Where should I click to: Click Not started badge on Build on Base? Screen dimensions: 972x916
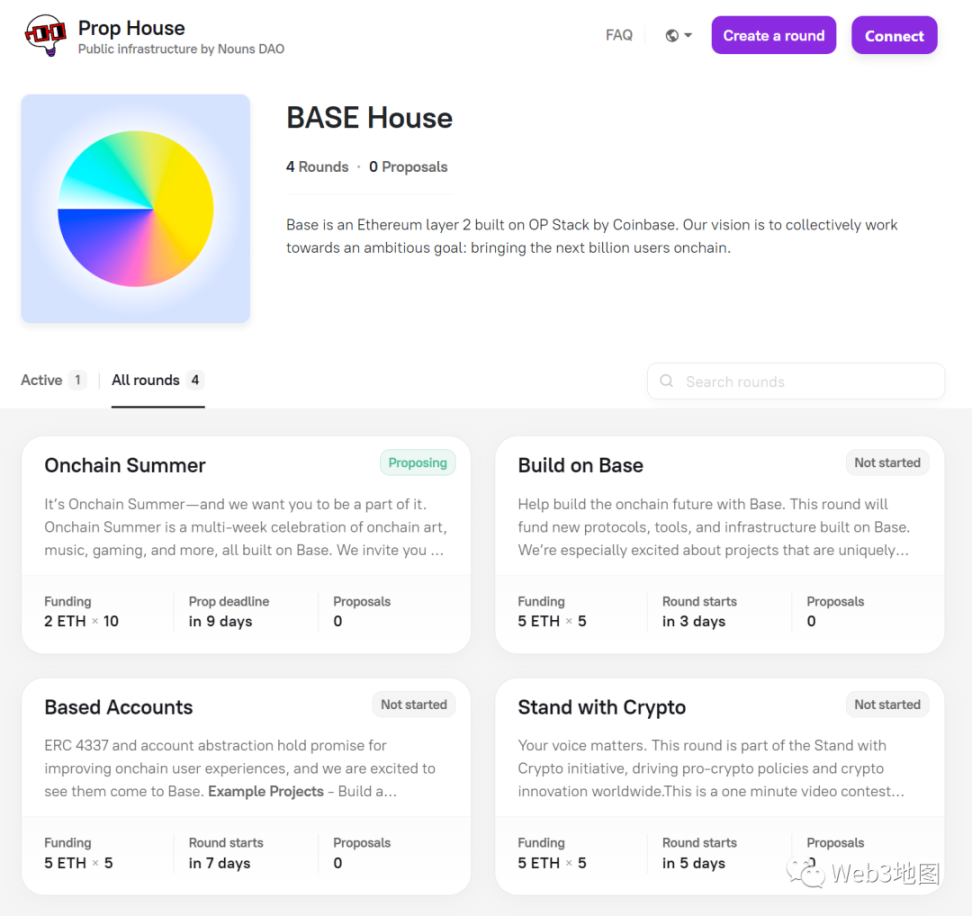(887, 463)
